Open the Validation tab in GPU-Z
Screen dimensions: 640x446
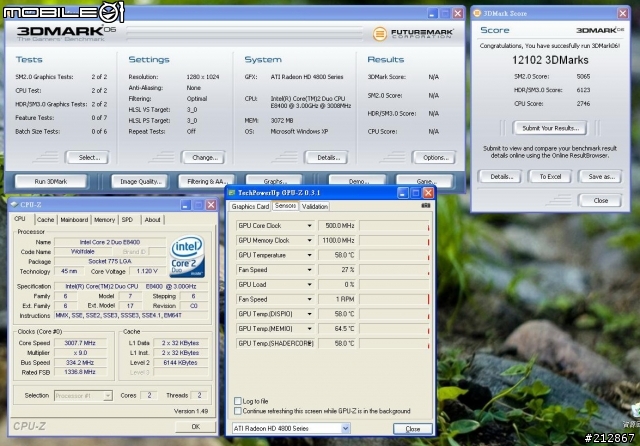point(315,206)
